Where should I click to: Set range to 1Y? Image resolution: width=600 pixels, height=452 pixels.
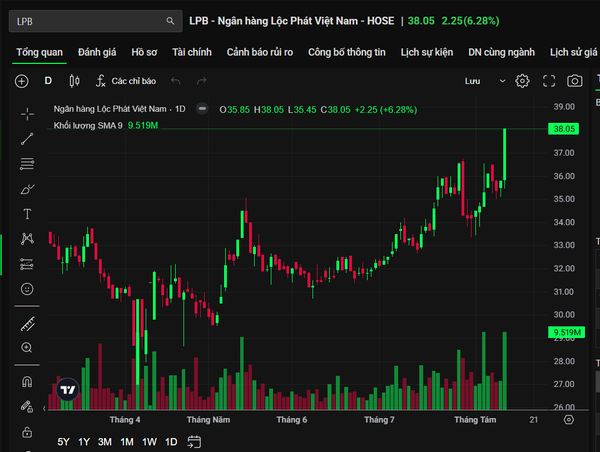84,442
